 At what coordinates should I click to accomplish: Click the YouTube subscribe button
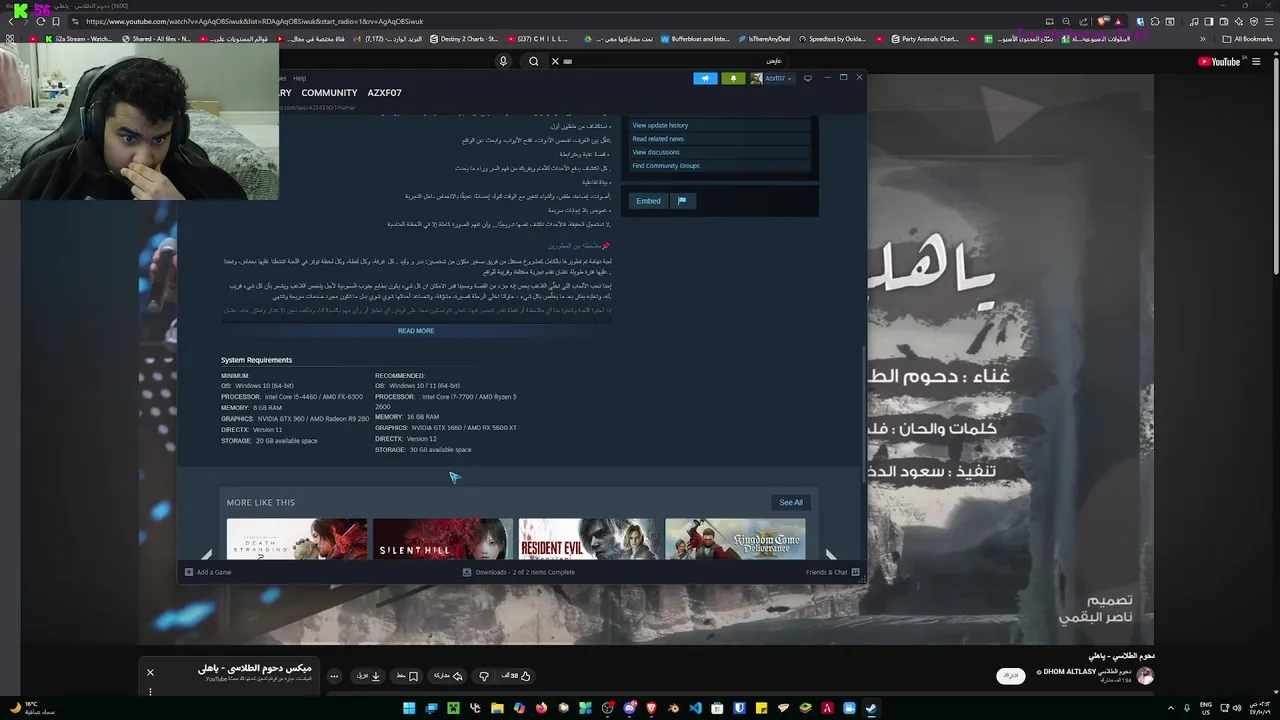1011,676
